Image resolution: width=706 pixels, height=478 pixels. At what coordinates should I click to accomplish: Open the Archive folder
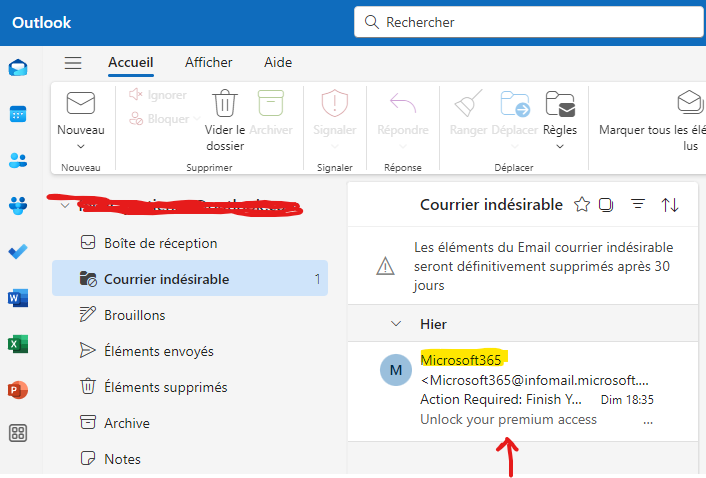(x=190, y=423)
